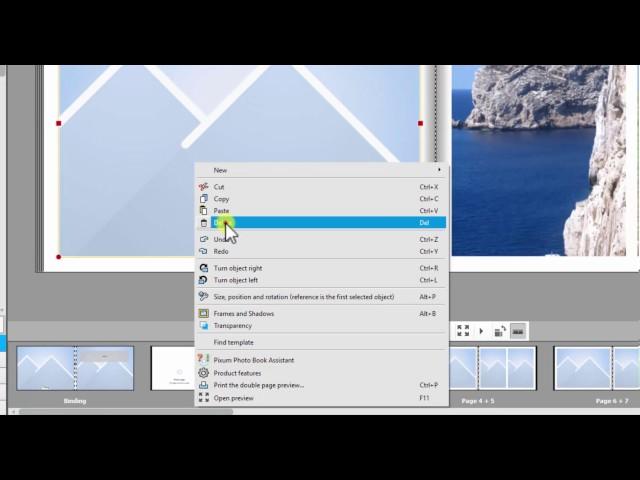This screenshot has width=640, height=480.
Task: Click the Turn object left rotate icon
Action: click(x=203, y=280)
